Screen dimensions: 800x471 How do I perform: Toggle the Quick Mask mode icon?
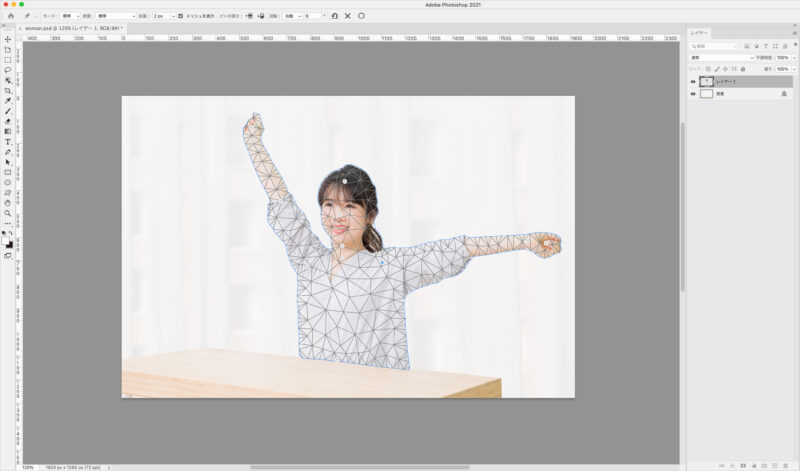[8, 256]
